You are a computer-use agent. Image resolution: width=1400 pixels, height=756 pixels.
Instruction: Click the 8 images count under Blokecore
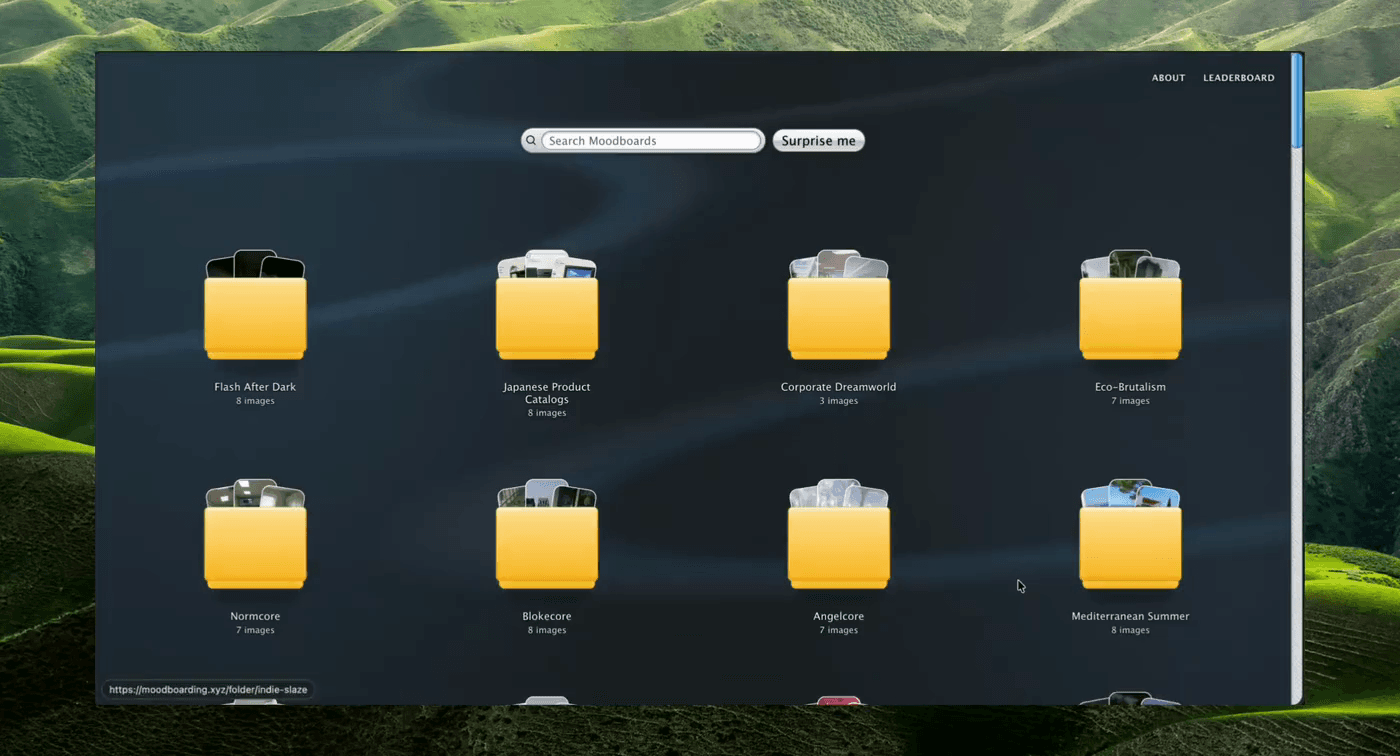(x=547, y=630)
